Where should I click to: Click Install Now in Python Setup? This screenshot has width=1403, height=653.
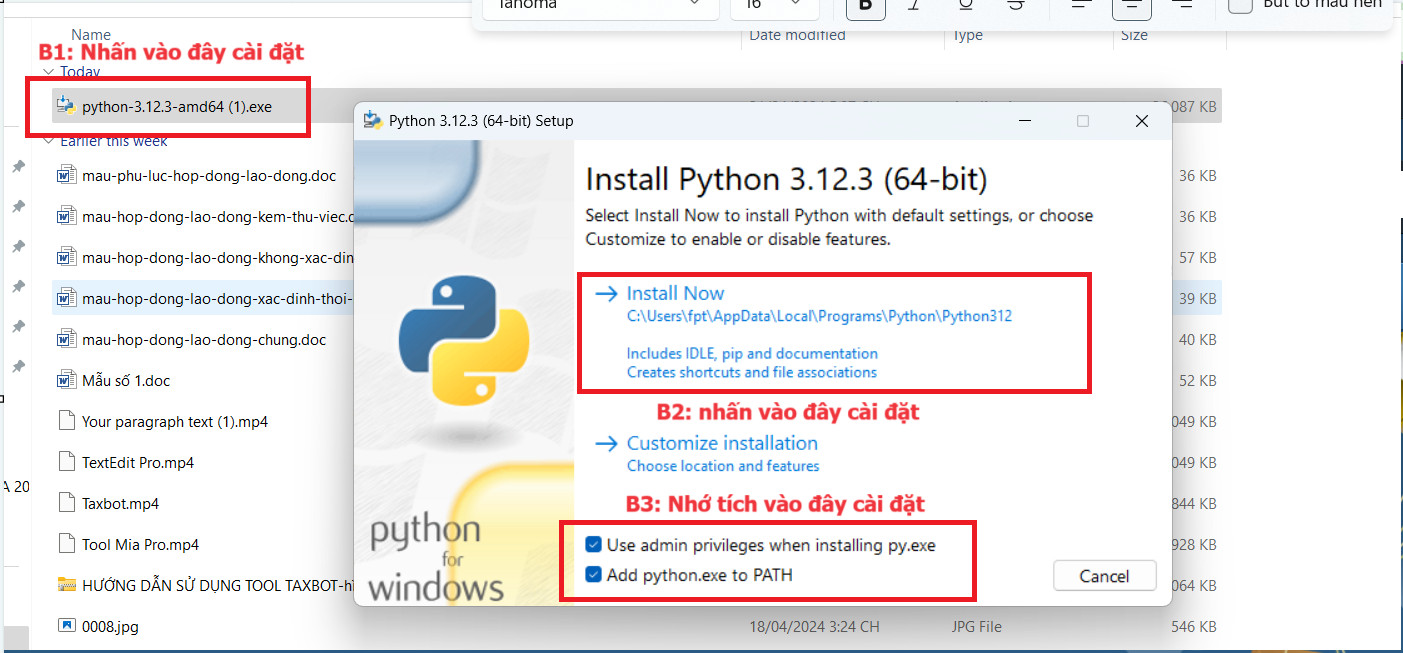(675, 293)
